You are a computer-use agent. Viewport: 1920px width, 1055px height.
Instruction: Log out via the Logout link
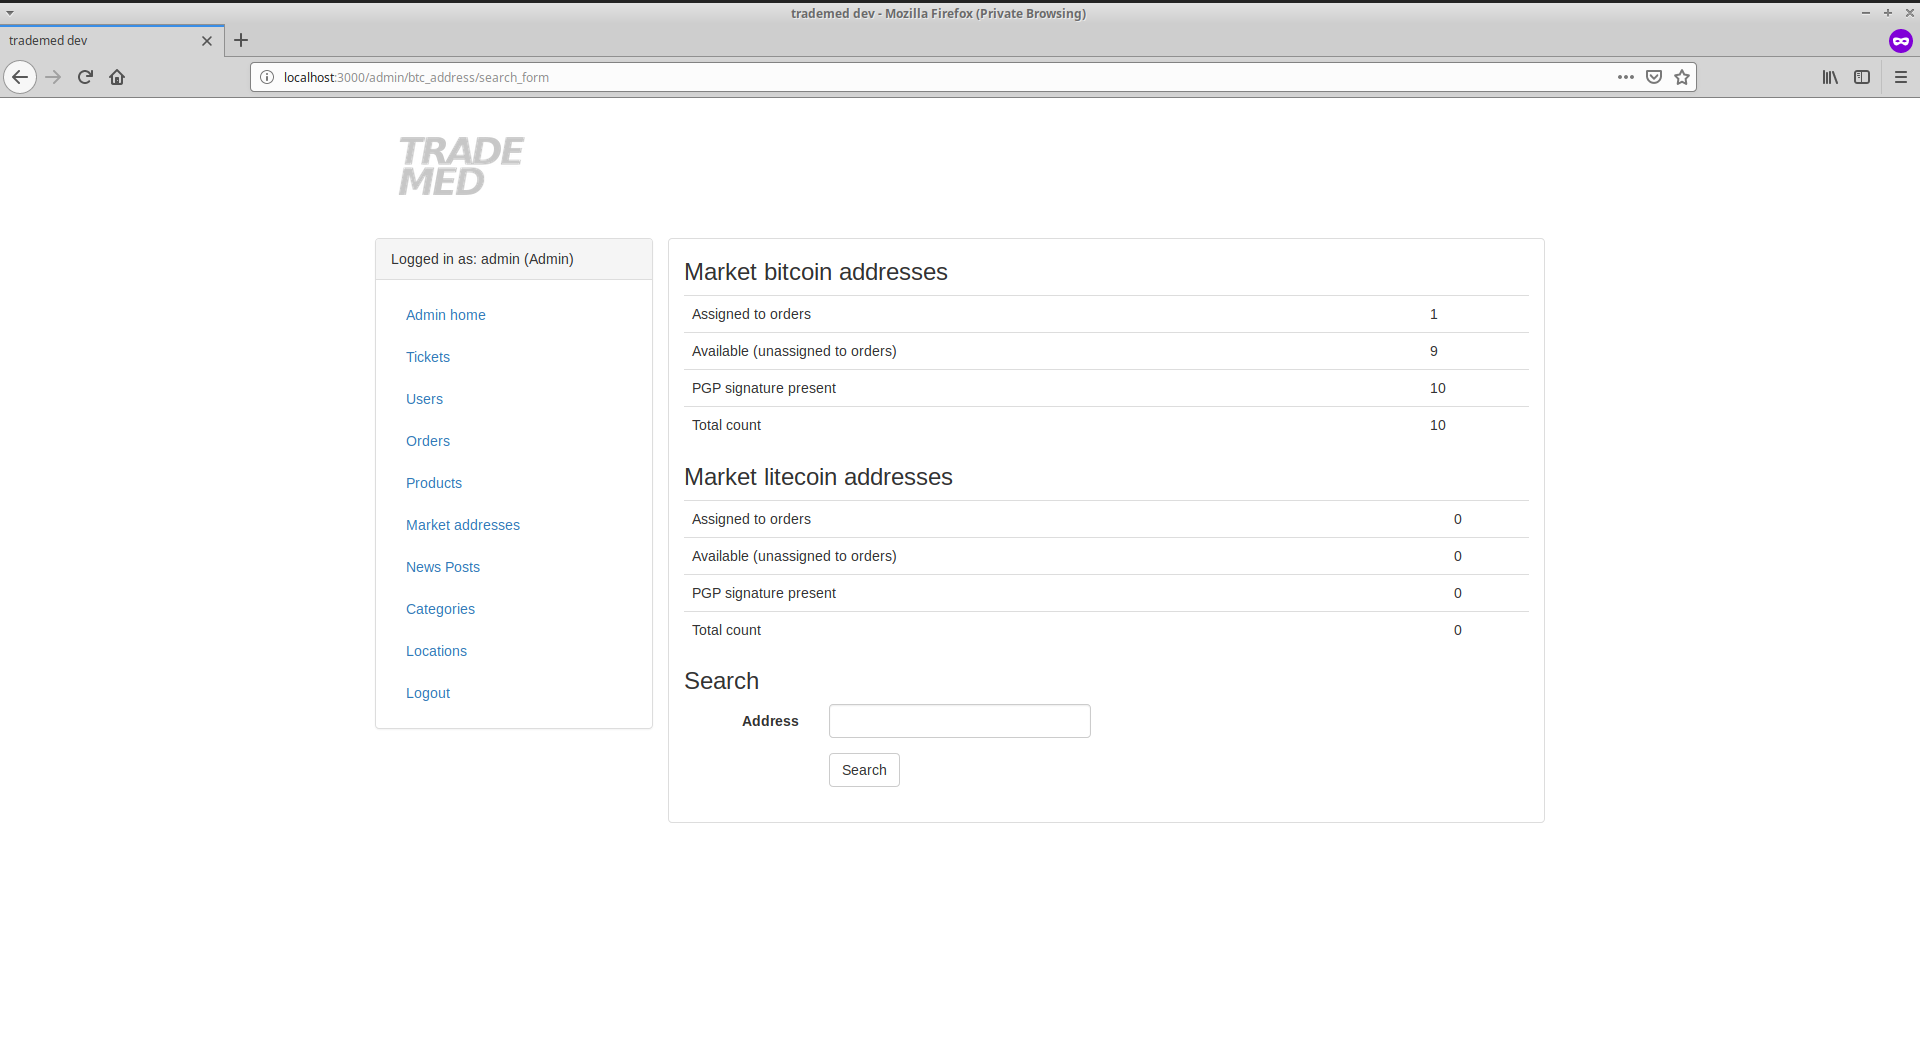pyautogui.click(x=427, y=693)
